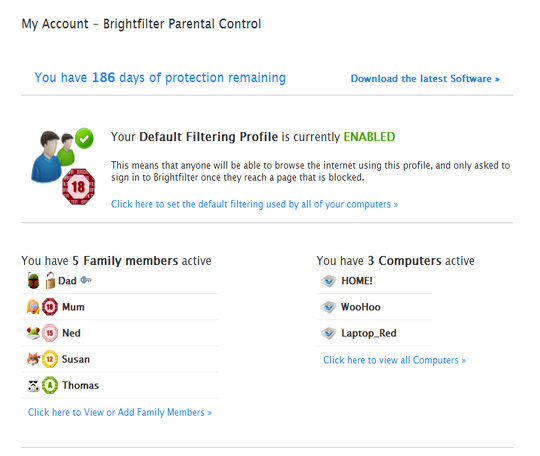
Task: Click Susan's fox avatar picture
Action: click(33, 359)
